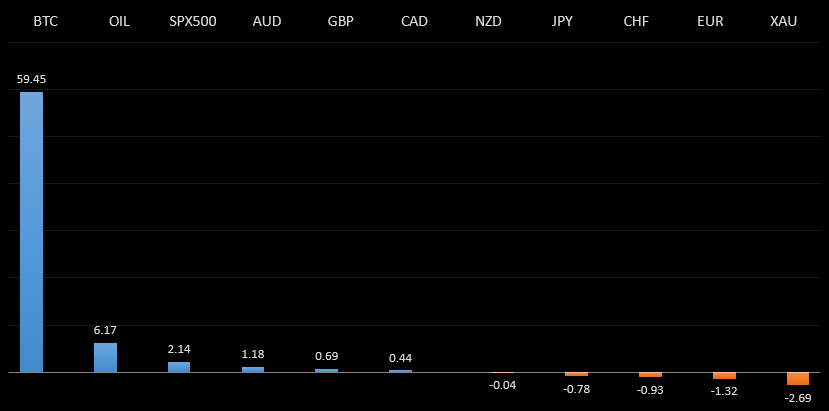
Task: Select the small AUD bar
Action: tap(253, 369)
